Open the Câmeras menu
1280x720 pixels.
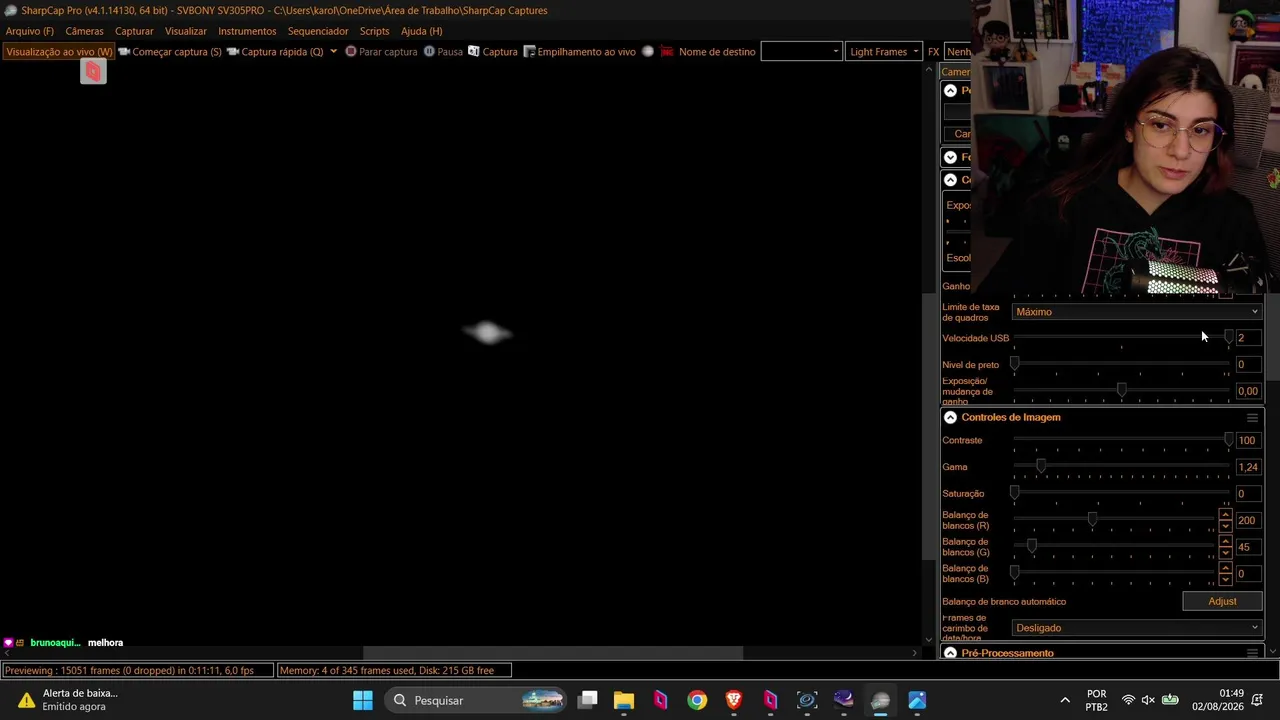[x=84, y=31]
